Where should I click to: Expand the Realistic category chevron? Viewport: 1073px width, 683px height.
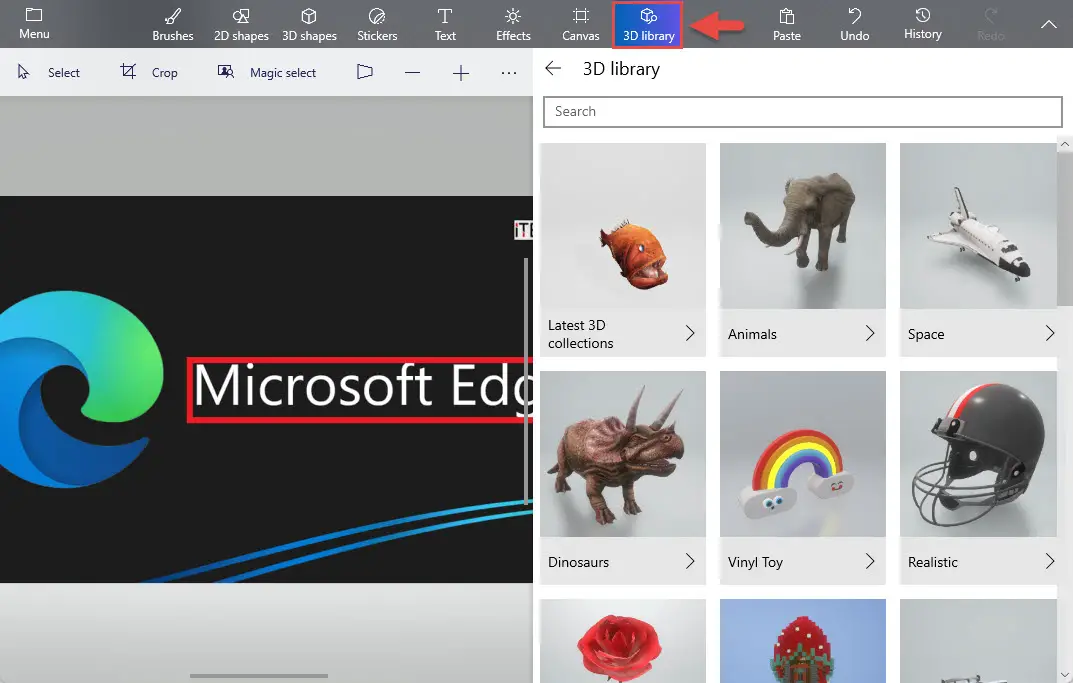pyautogui.click(x=1050, y=561)
